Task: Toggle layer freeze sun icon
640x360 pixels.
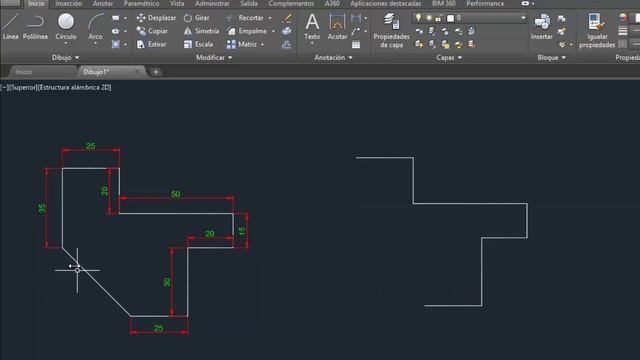Action: coord(429,18)
